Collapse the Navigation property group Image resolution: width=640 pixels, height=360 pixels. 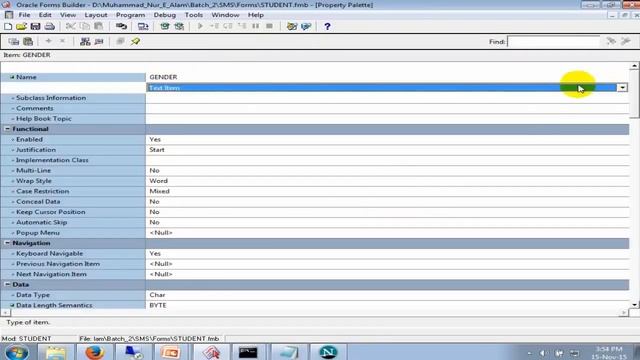(x=7, y=243)
